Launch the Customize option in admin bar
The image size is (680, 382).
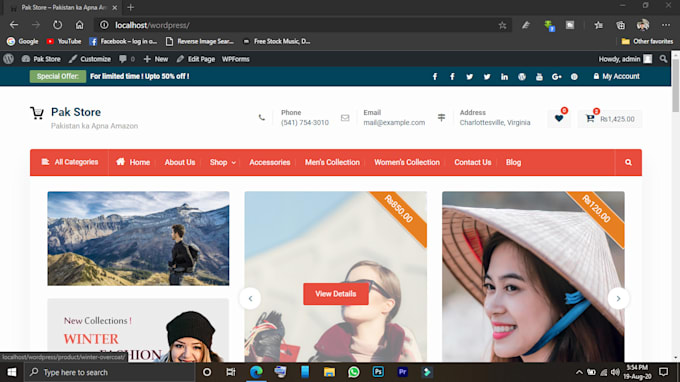(90, 59)
